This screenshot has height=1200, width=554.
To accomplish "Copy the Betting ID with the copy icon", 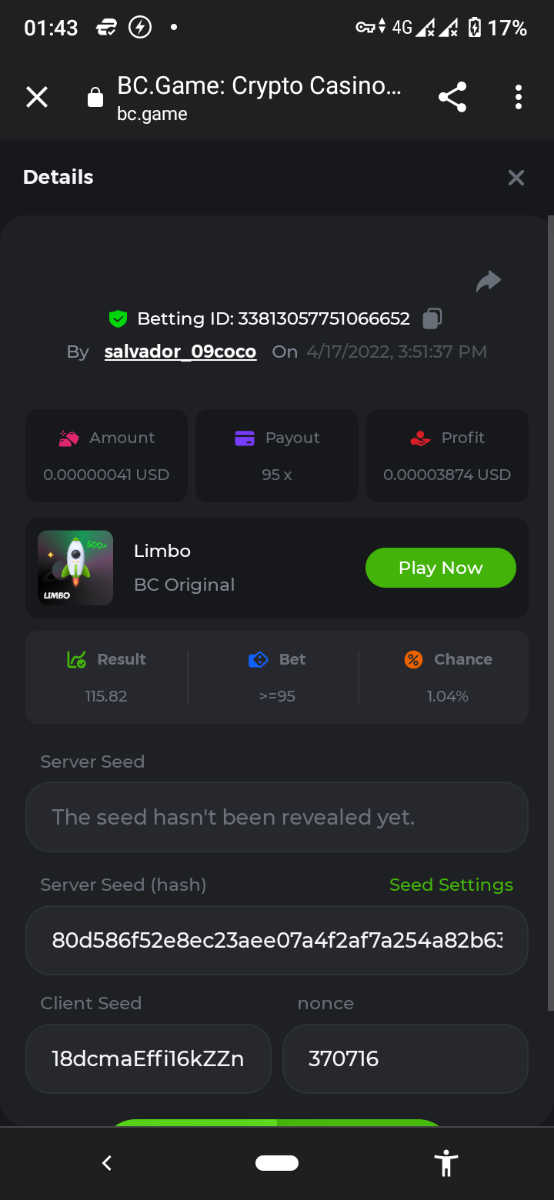I will [432, 319].
